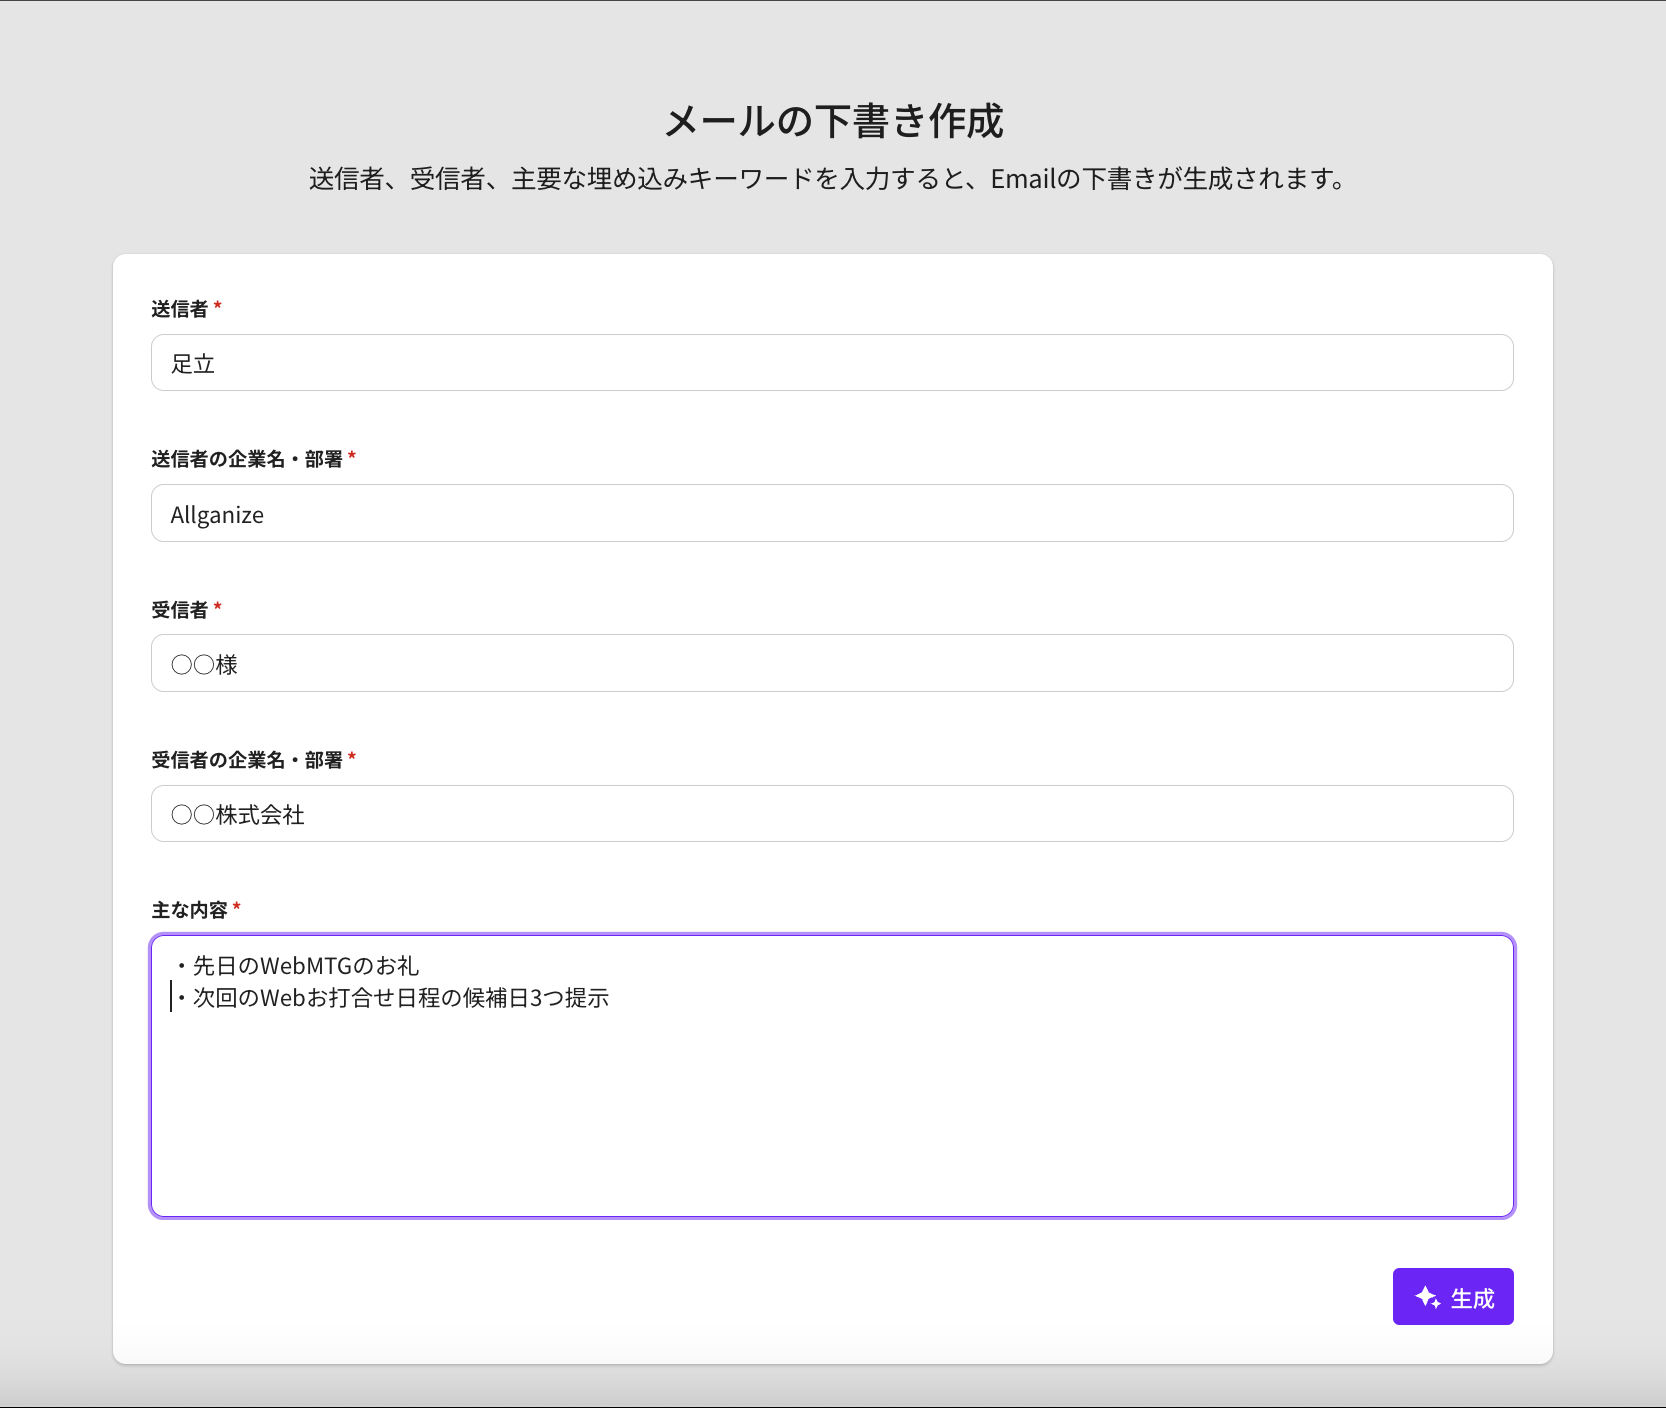Click the description text below the heading

(828, 179)
